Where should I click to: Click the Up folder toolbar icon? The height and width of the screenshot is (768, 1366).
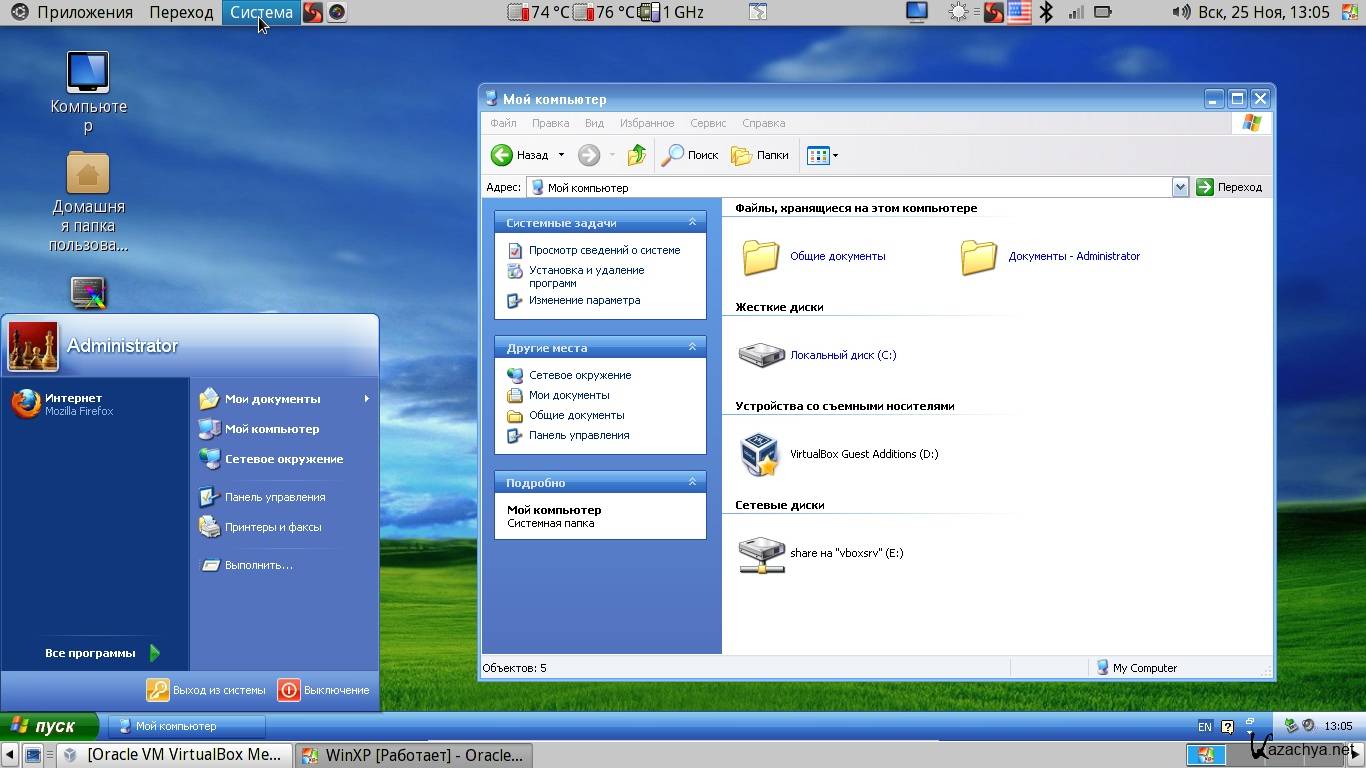637,155
